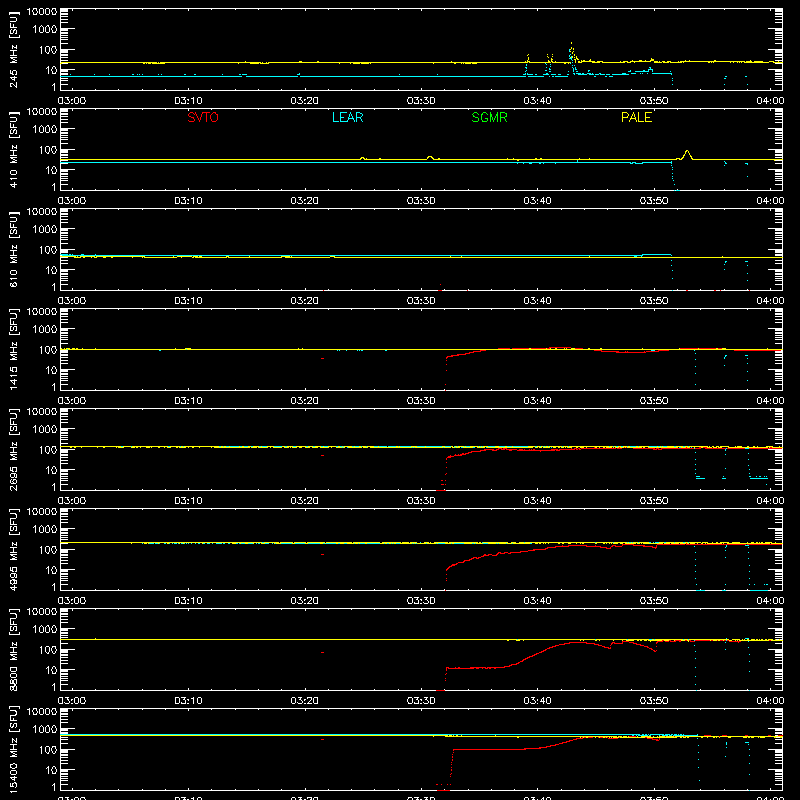
Task: Select the '4995 MHz [SFU]' axis title
Action: click(13, 549)
